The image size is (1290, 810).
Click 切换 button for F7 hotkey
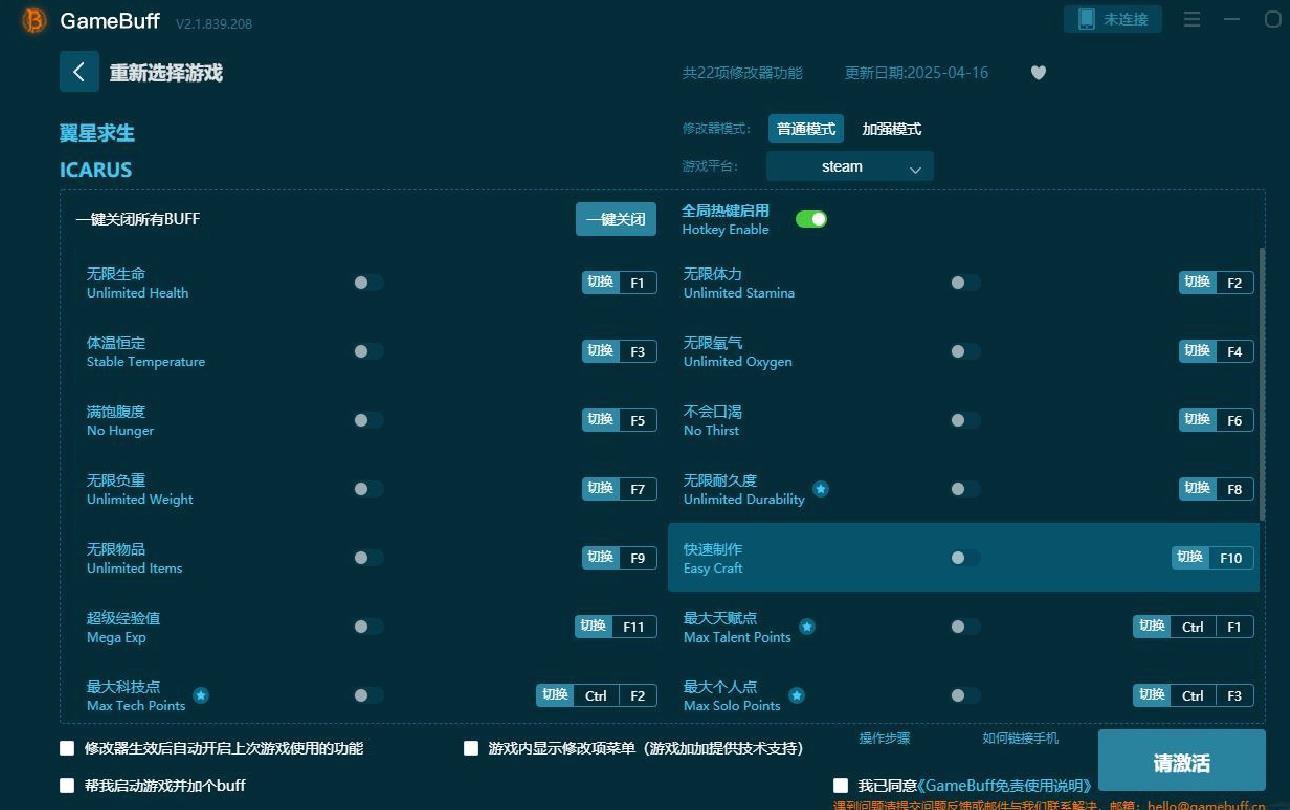600,488
